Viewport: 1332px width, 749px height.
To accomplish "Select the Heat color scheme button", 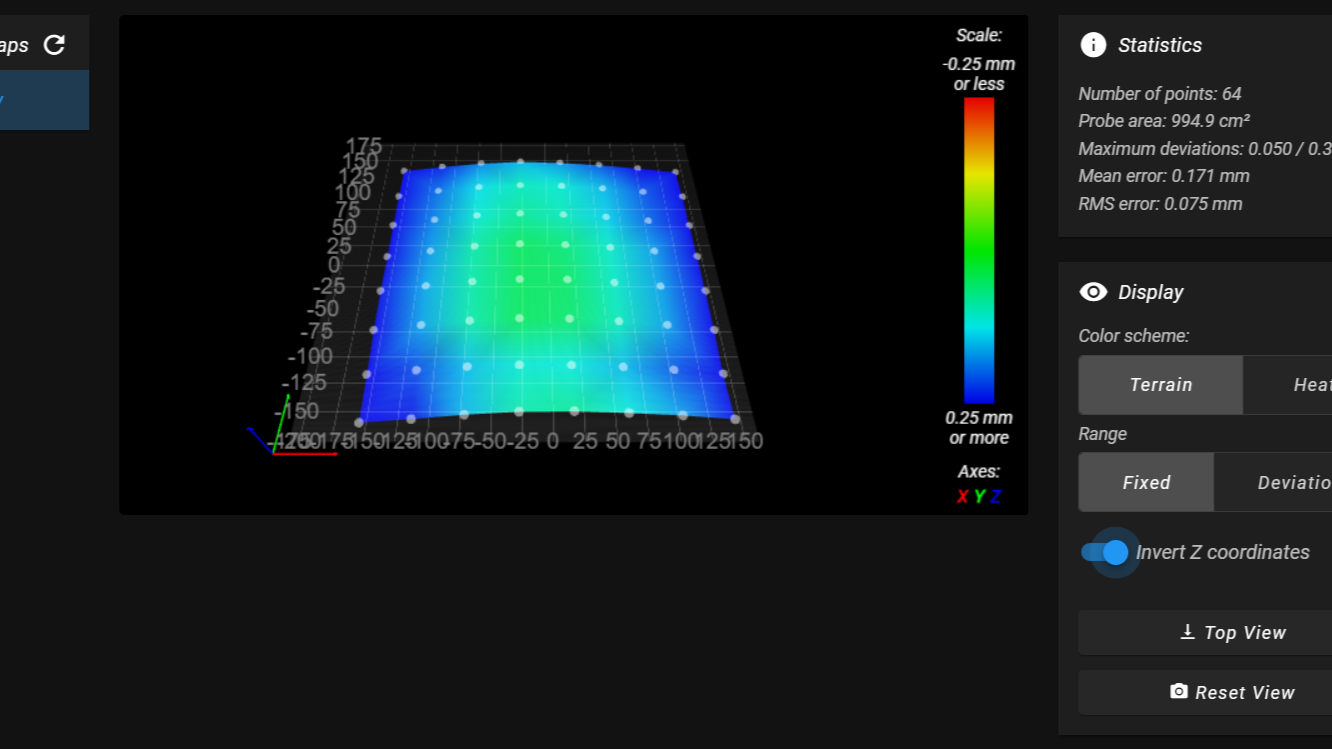I will [x=1288, y=385].
